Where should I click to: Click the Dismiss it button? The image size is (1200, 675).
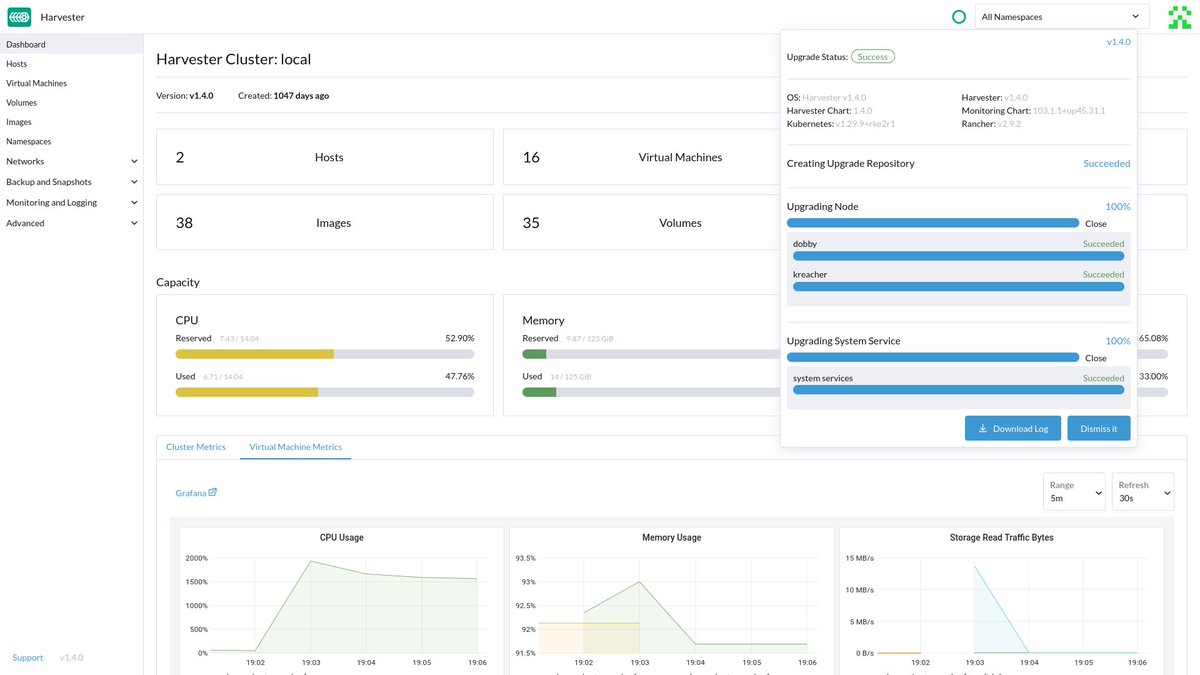[1099, 428]
